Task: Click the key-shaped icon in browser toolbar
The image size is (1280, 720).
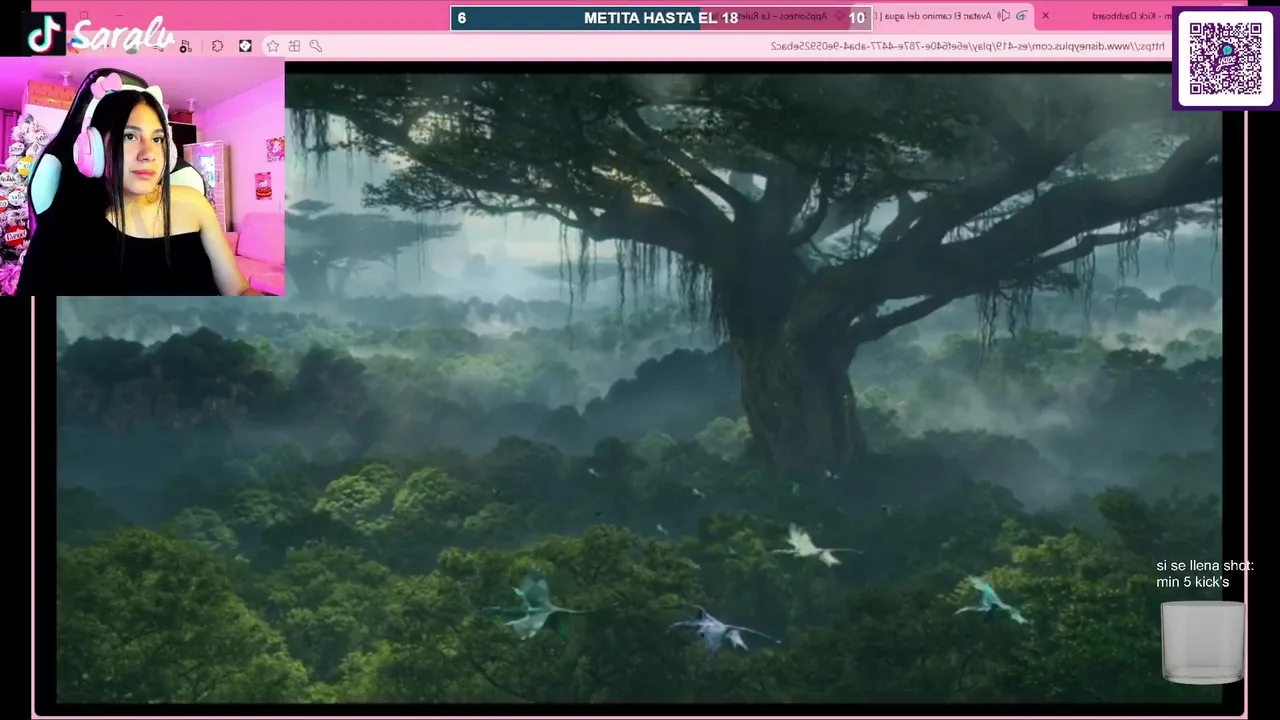Action: tap(316, 46)
